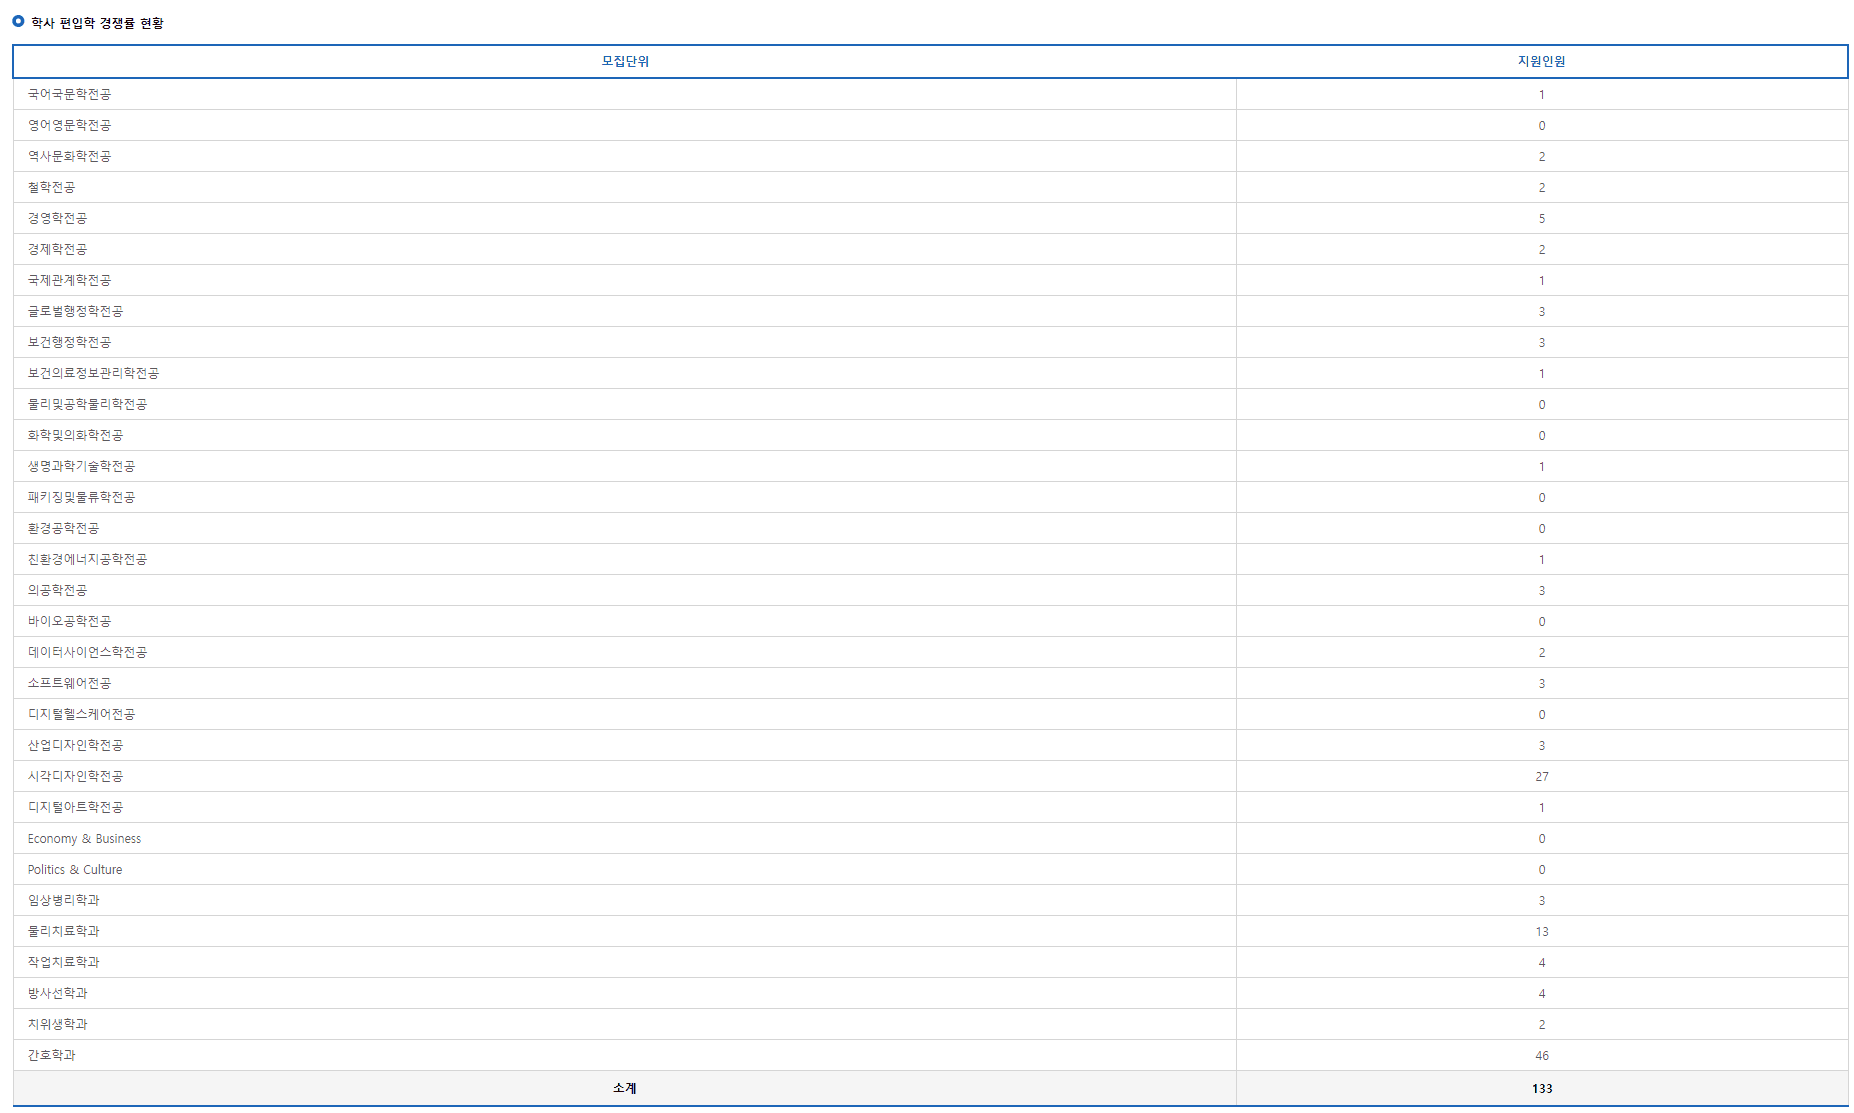Viewport: 1854px width, 1113px height.
Task: Select the 패키징및물류학전공 row label
Action: 81,497
